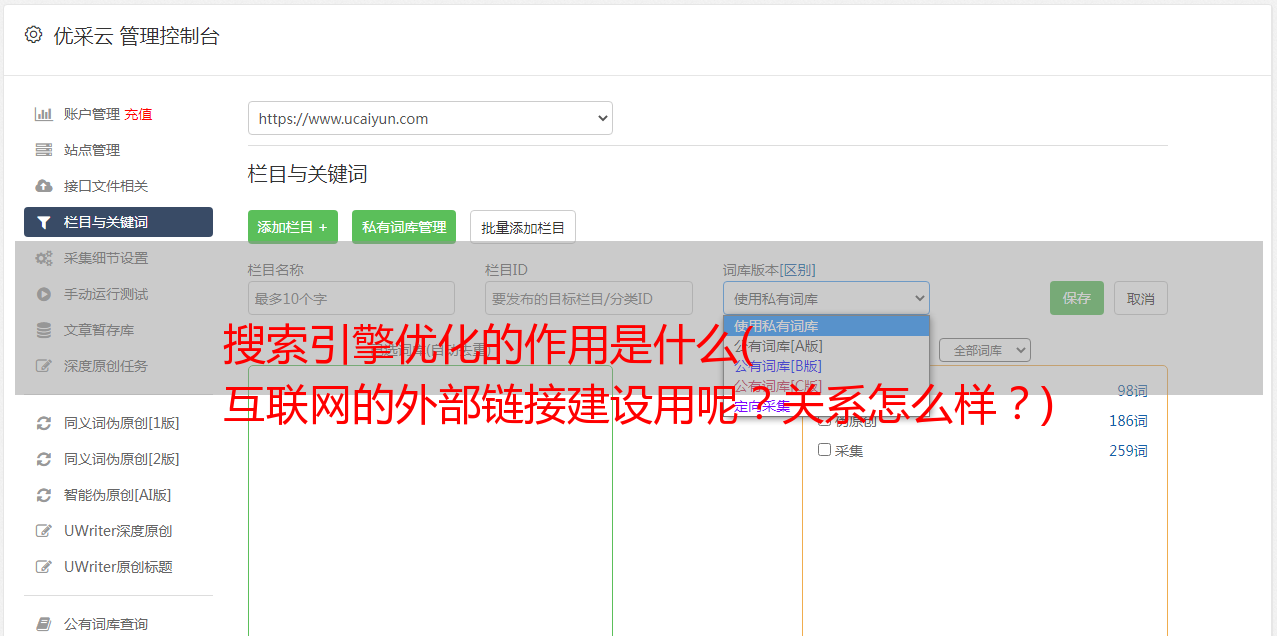Select 公有词库[B版] option
The width and height of the screenshot is (1277, 636).
[x=826, y=366]
